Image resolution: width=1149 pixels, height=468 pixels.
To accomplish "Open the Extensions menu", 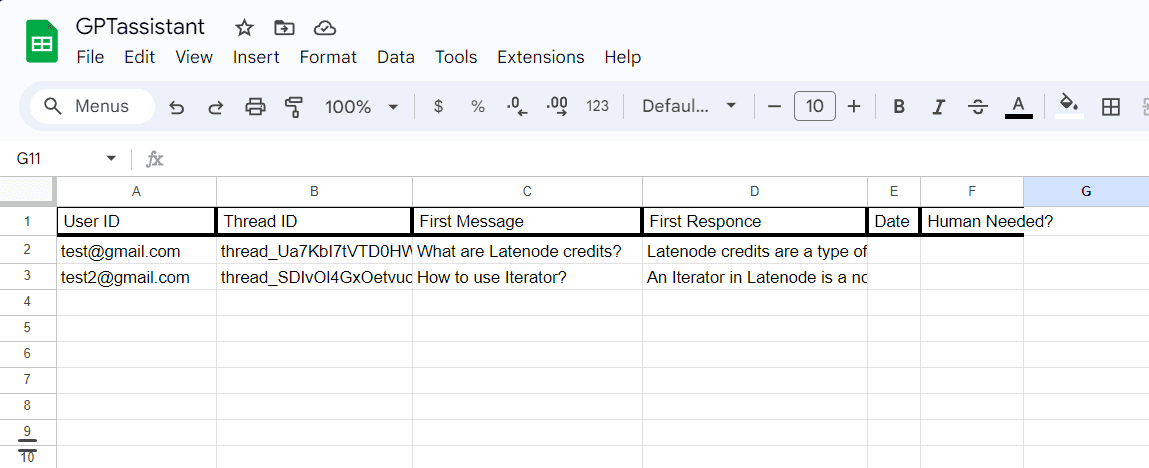I will point(540,57).
